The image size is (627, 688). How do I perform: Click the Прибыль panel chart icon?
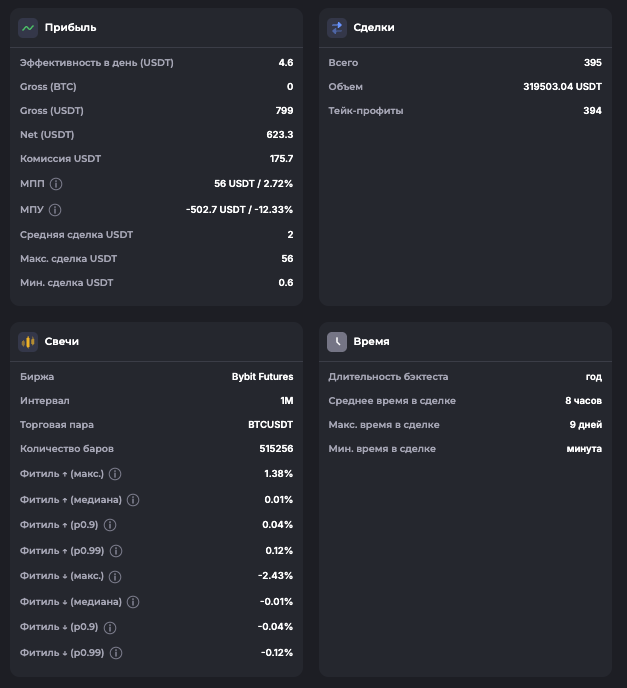[x=28, y=28]
